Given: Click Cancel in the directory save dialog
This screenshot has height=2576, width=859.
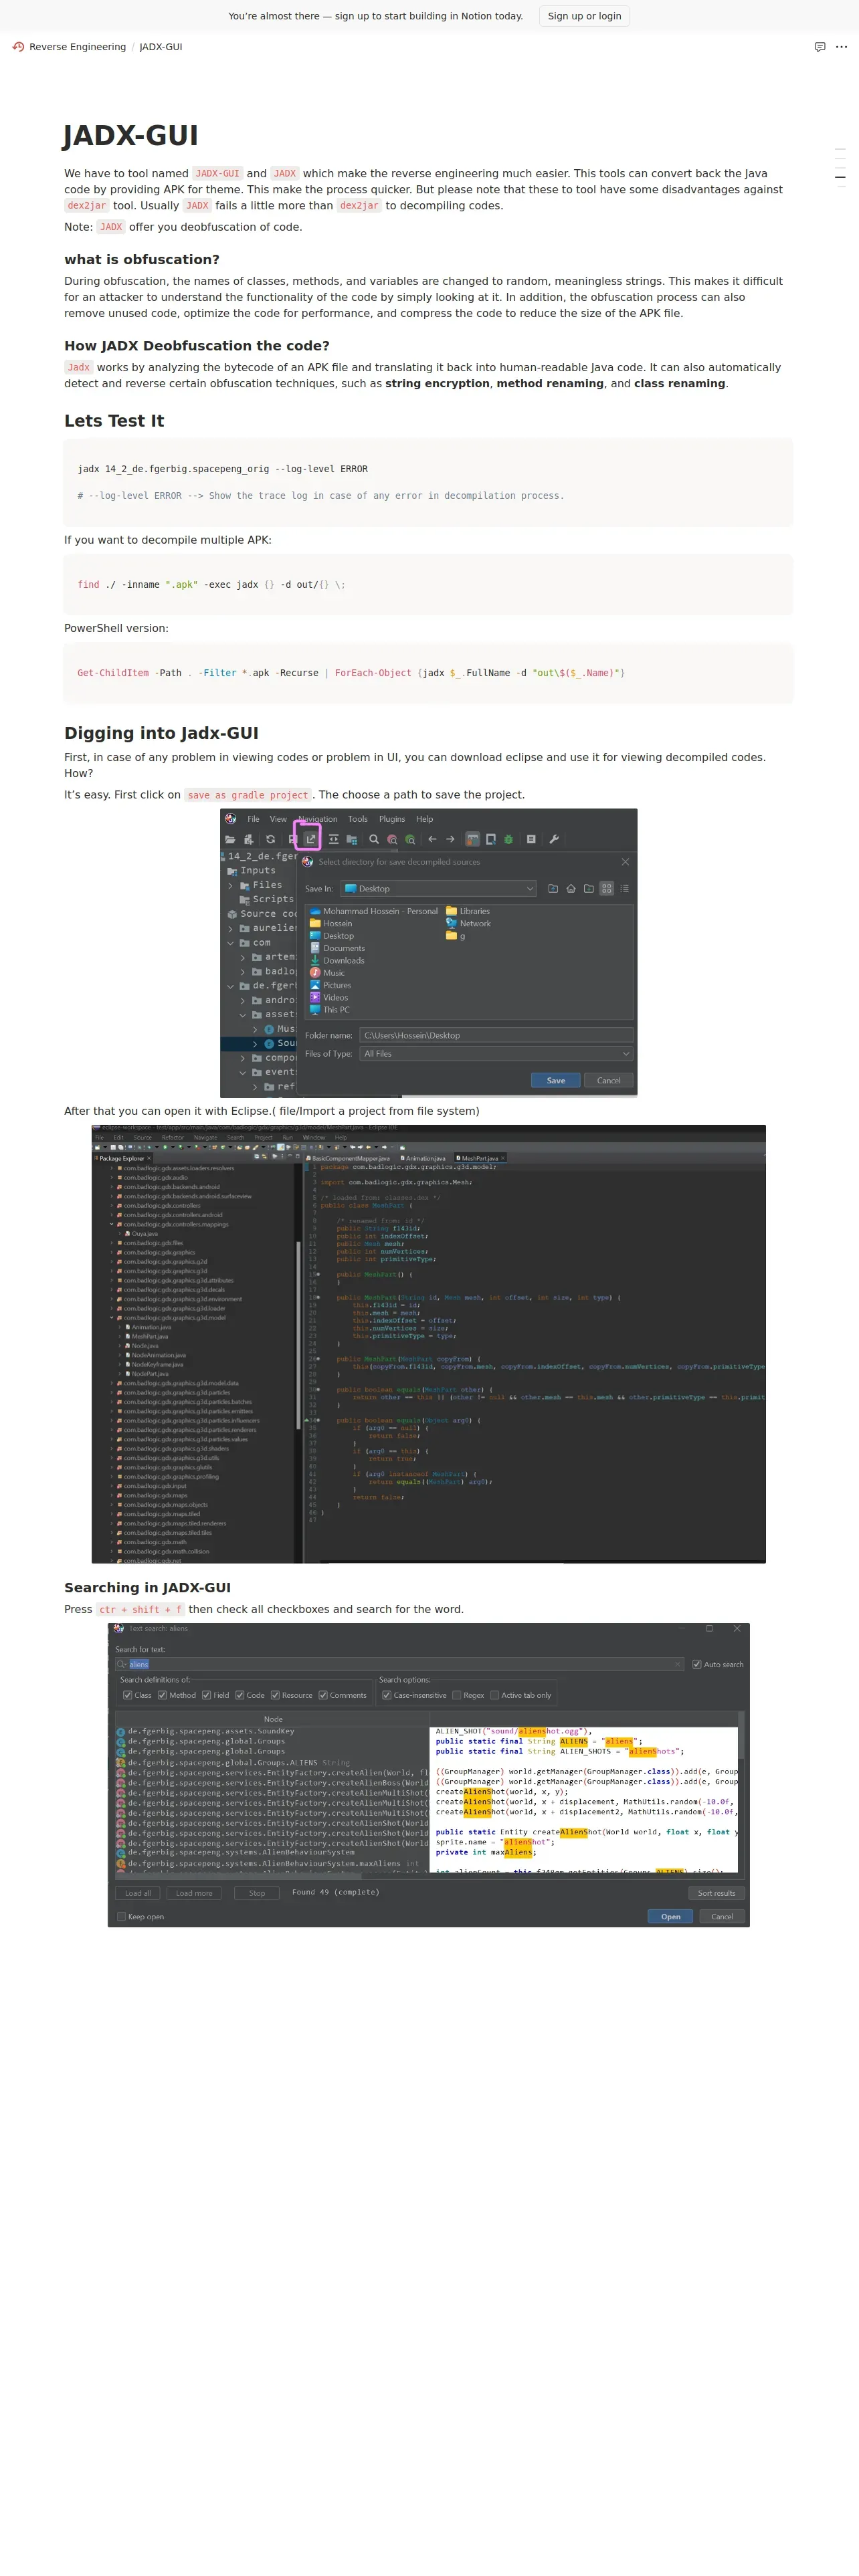Looking at the screenshot, I should [609, 1080].
